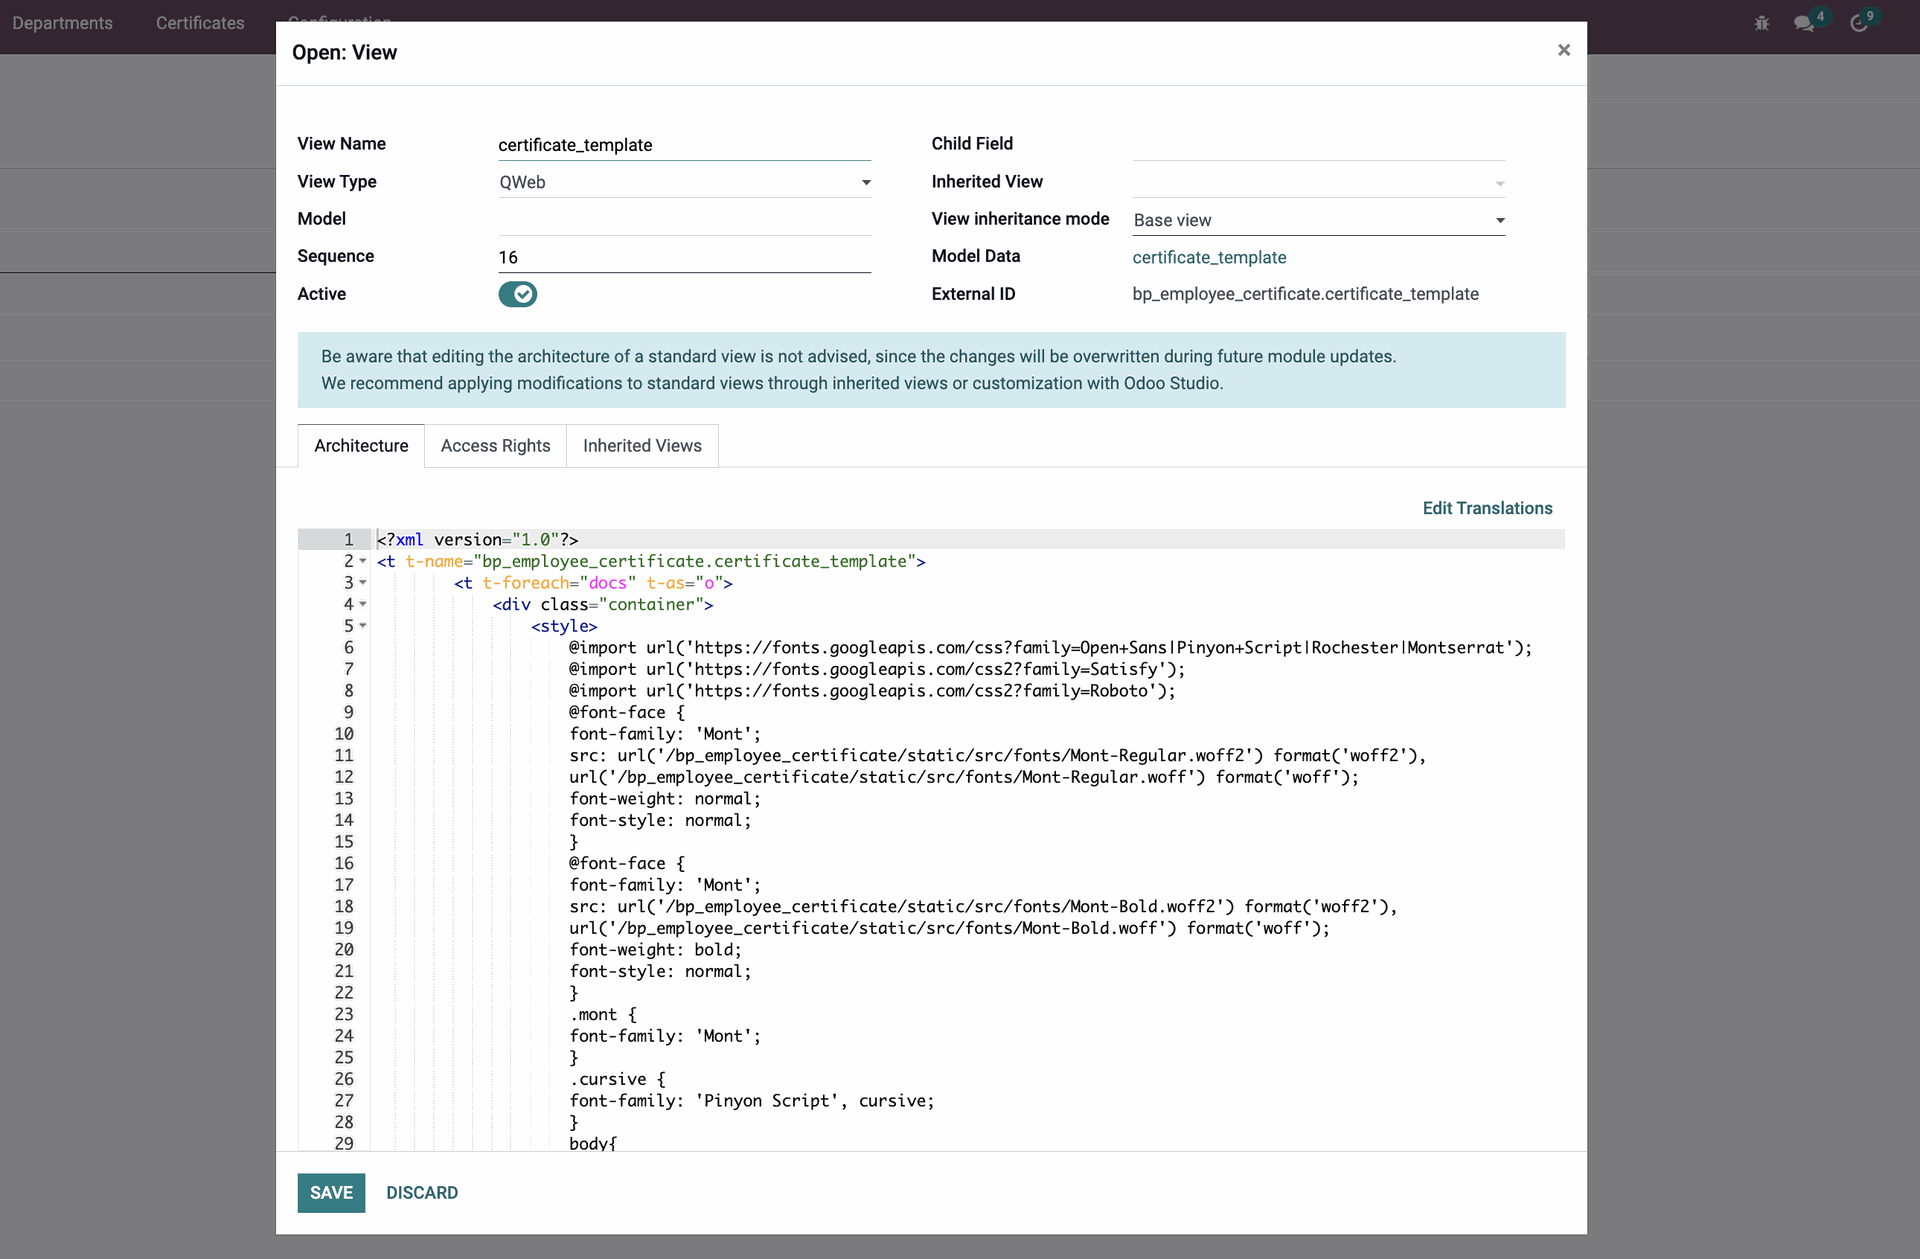Image resolution: width=1920 pixels, height=1259 pixels.
Task: Click the .cursive selector line
Action: [x=617, y=1079]
